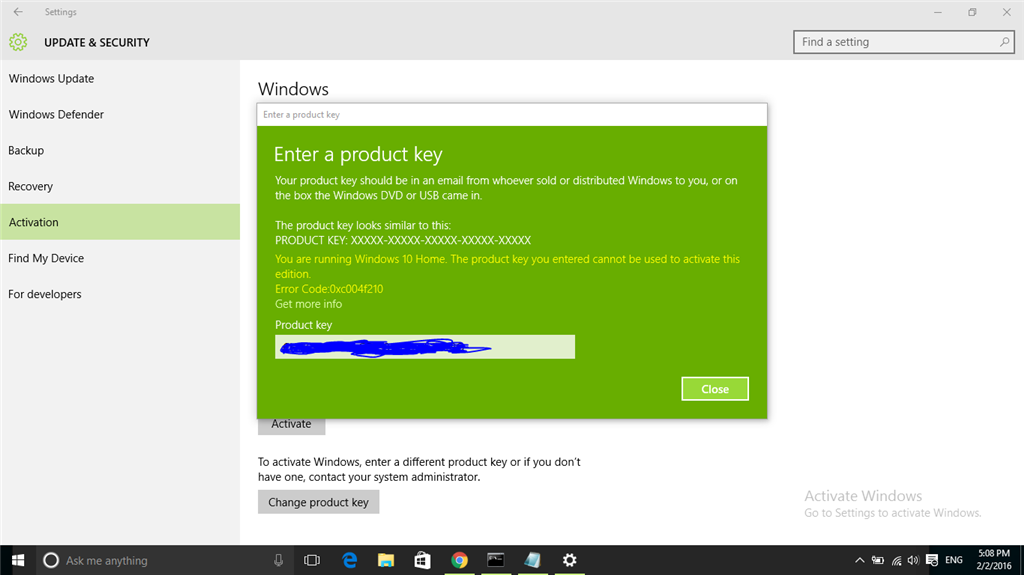Click the ENG language indicator
Viewport: 1024px width, 575px height.
tap(953, 560)
